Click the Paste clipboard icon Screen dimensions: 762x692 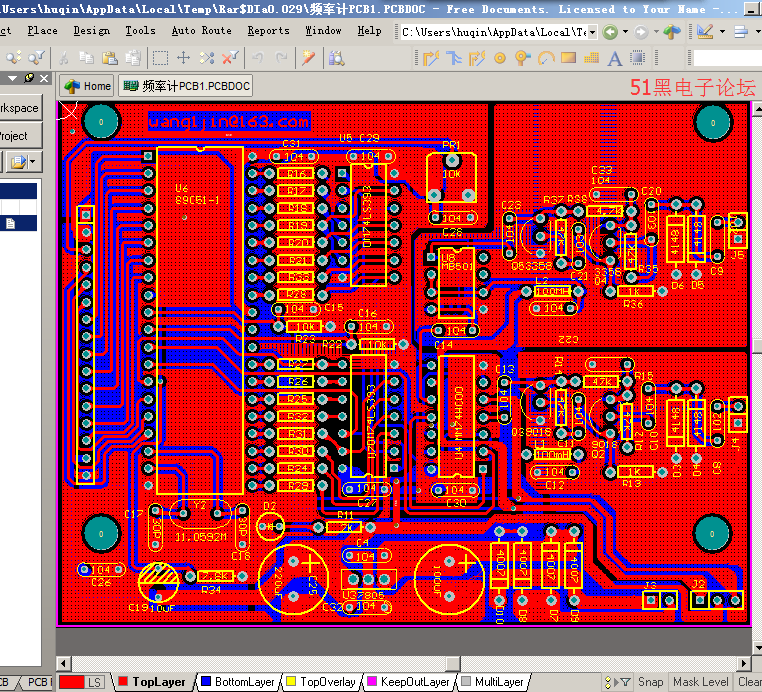point(110,58)
